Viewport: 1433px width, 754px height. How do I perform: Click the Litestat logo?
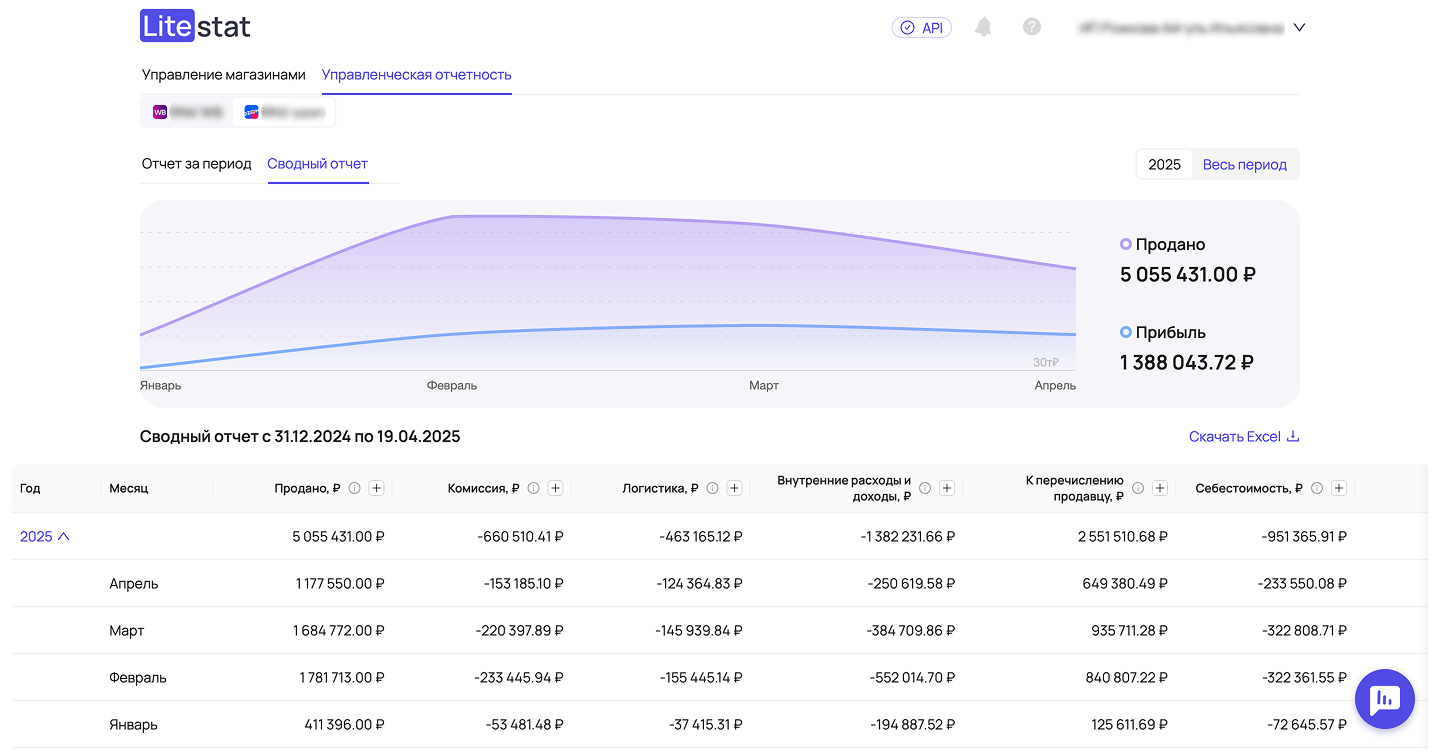click(x=195, y=27)
